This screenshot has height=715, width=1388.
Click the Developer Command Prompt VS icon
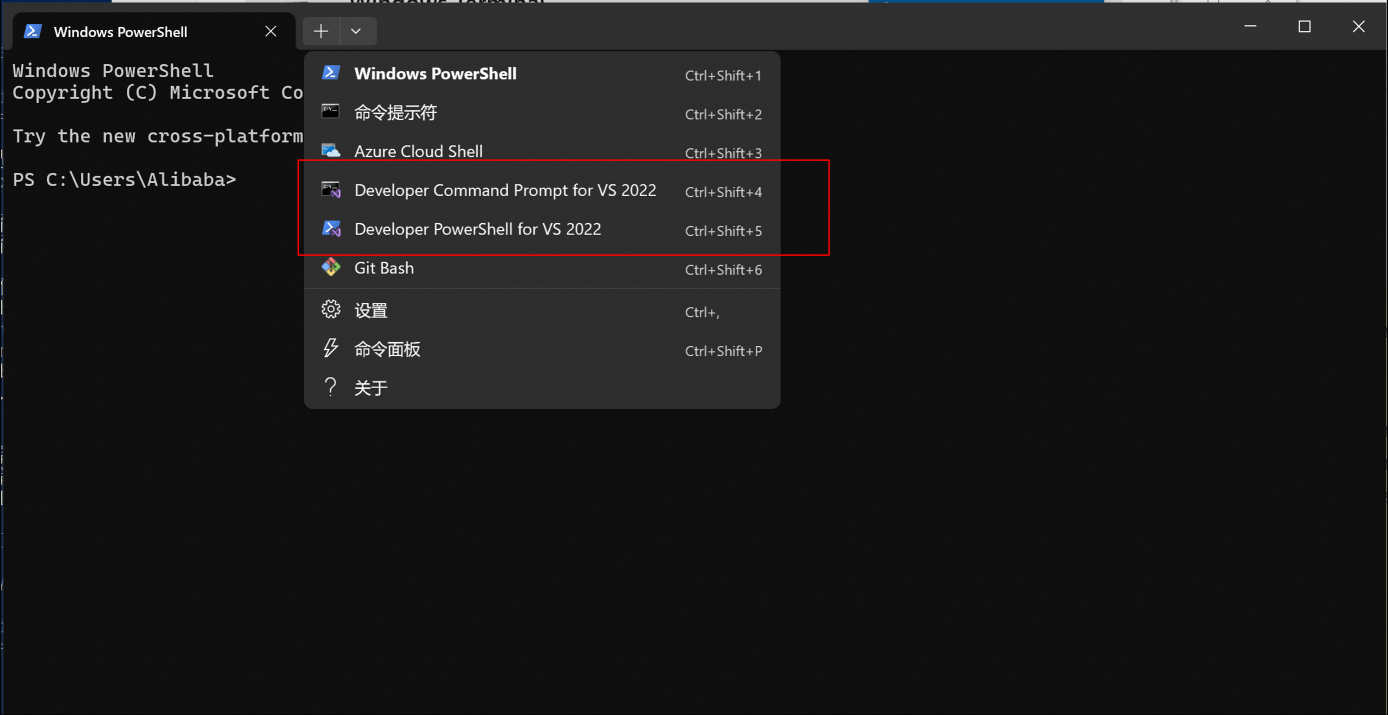[331, 190]
